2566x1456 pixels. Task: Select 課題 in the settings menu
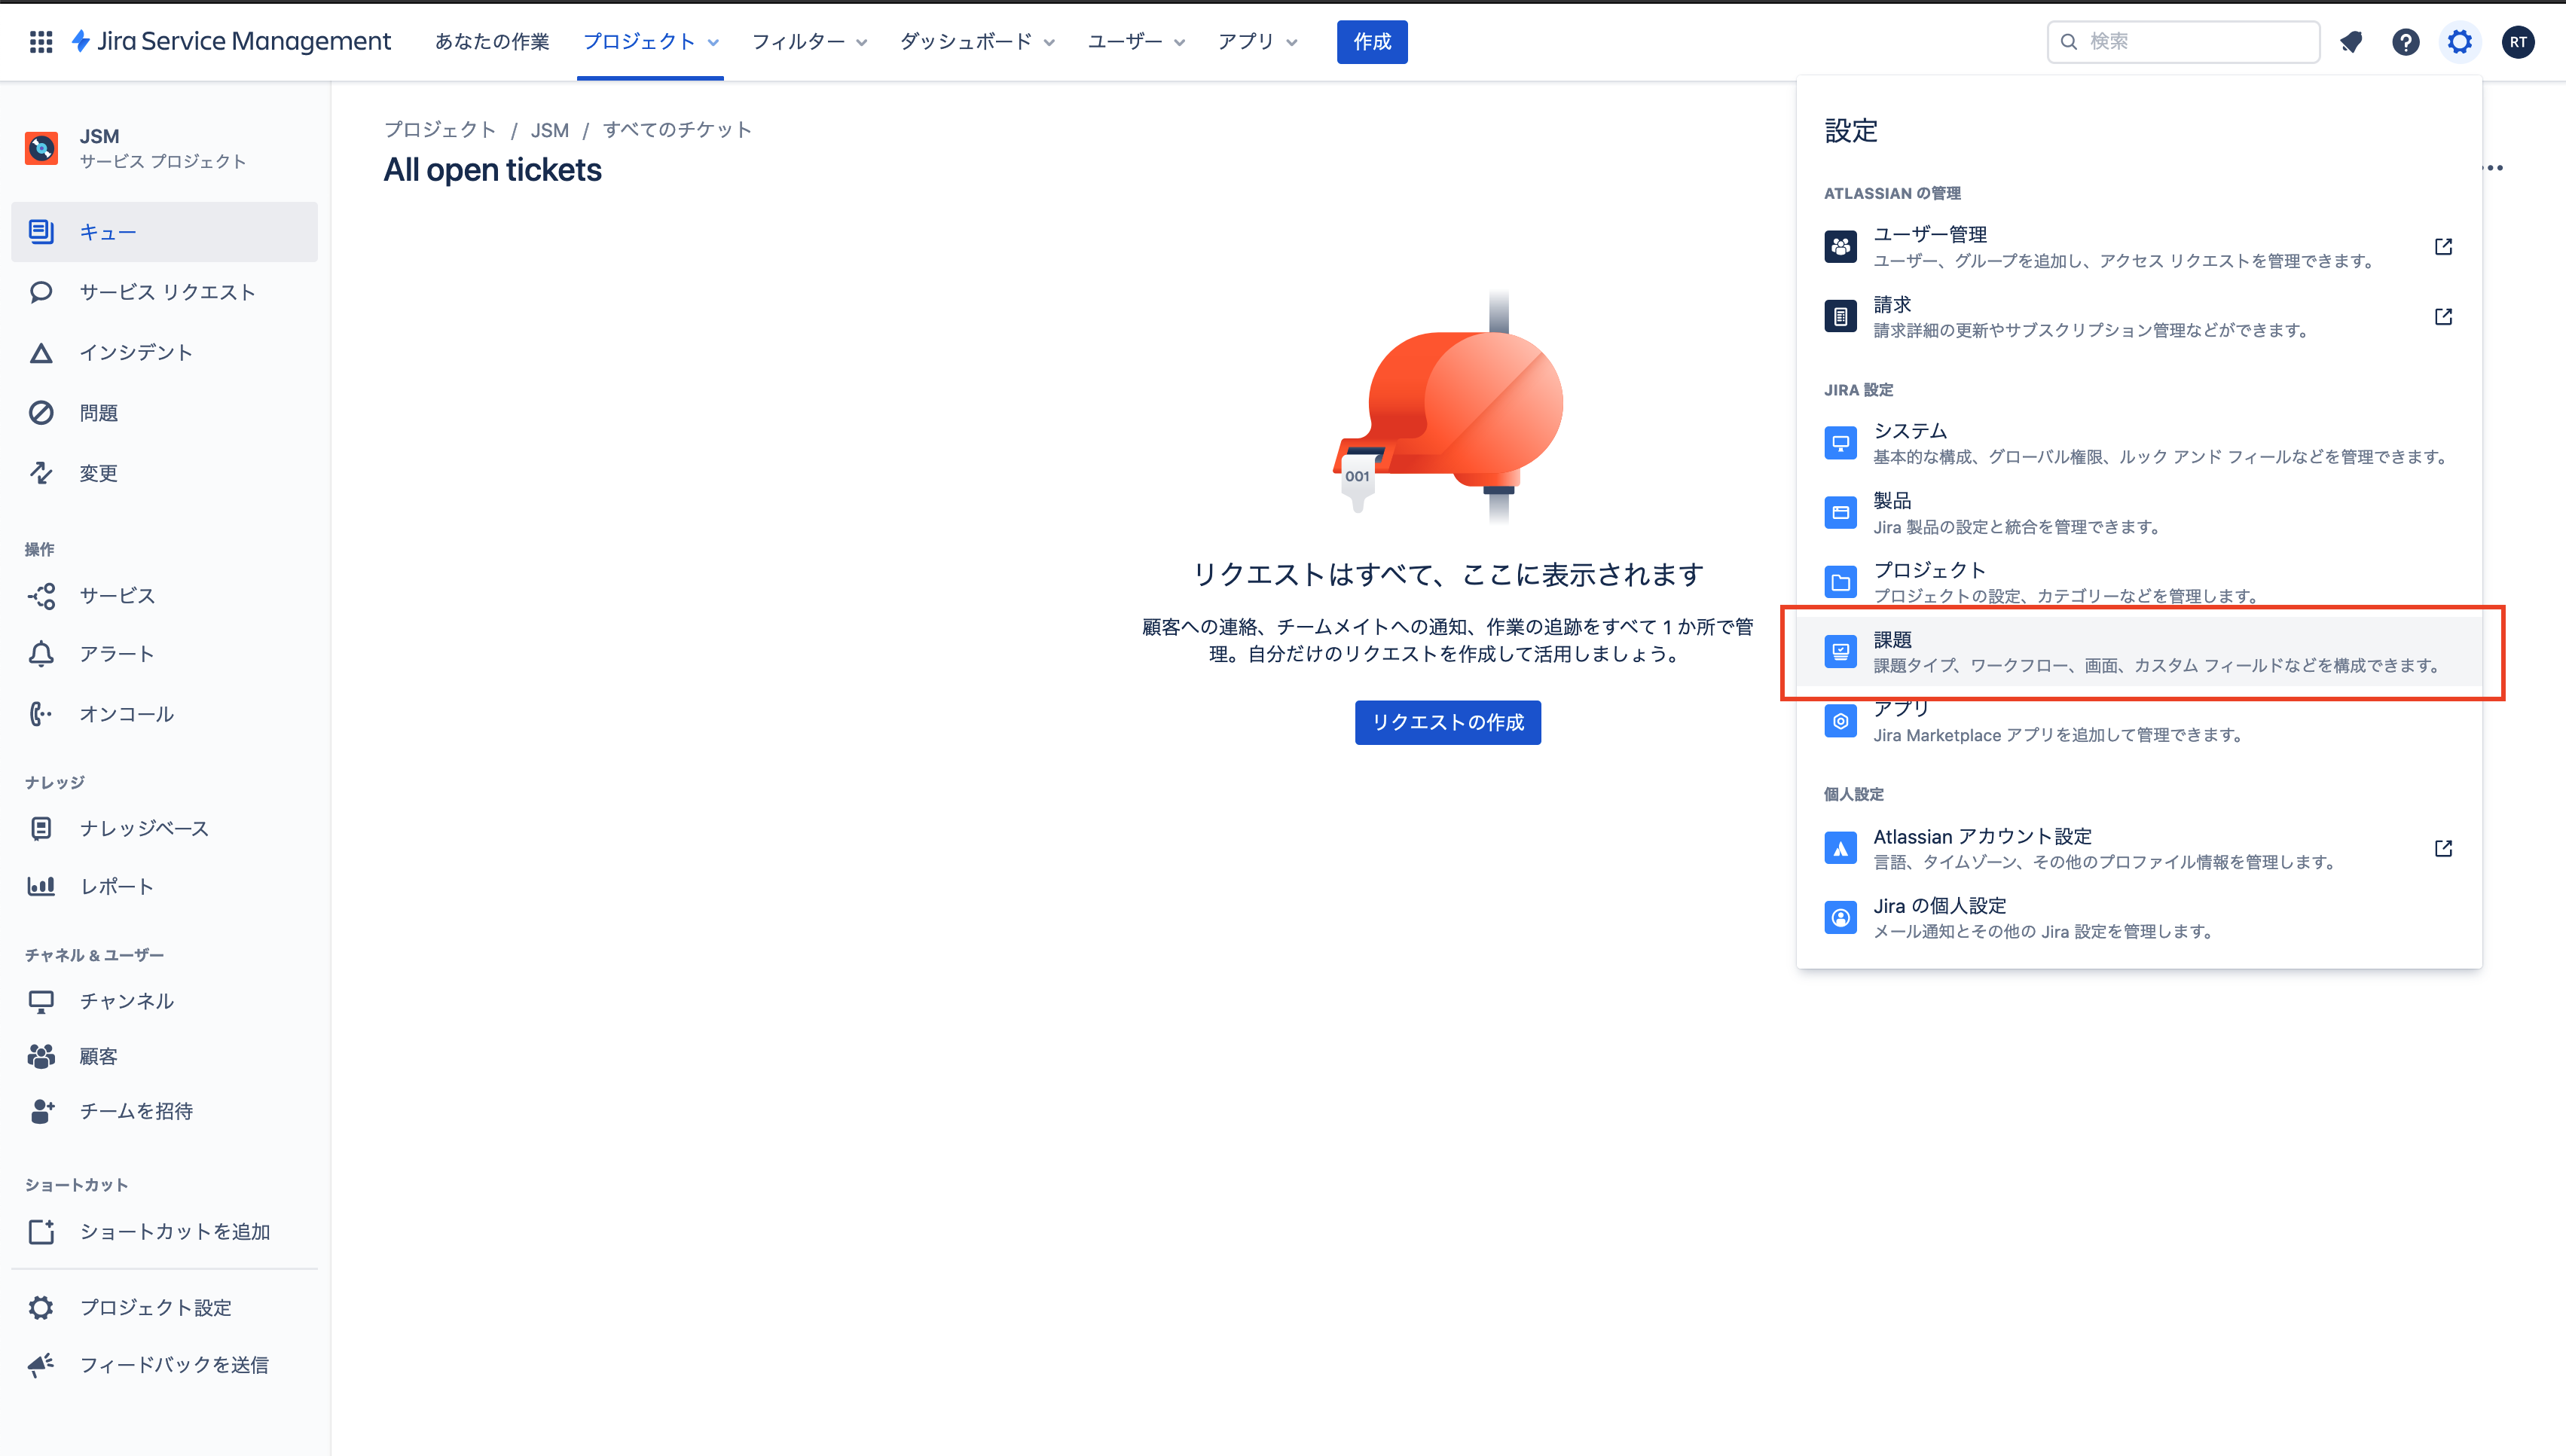(x=2139, y=652)
